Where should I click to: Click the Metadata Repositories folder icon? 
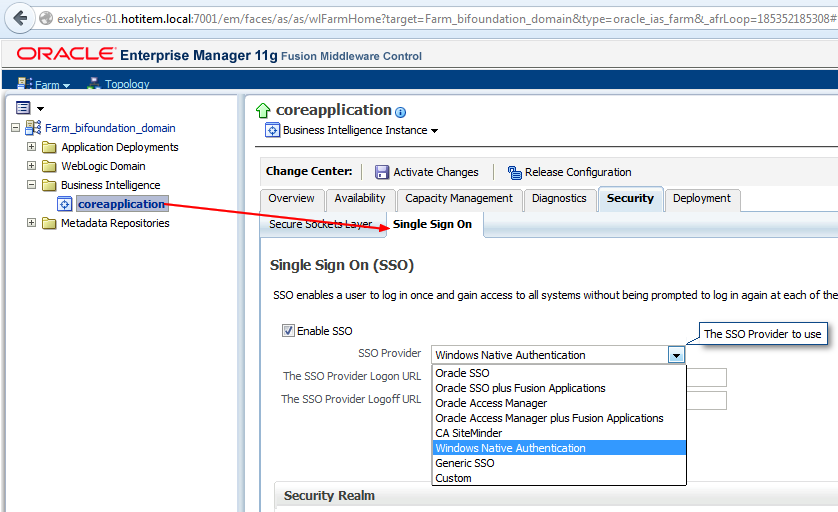48,223
